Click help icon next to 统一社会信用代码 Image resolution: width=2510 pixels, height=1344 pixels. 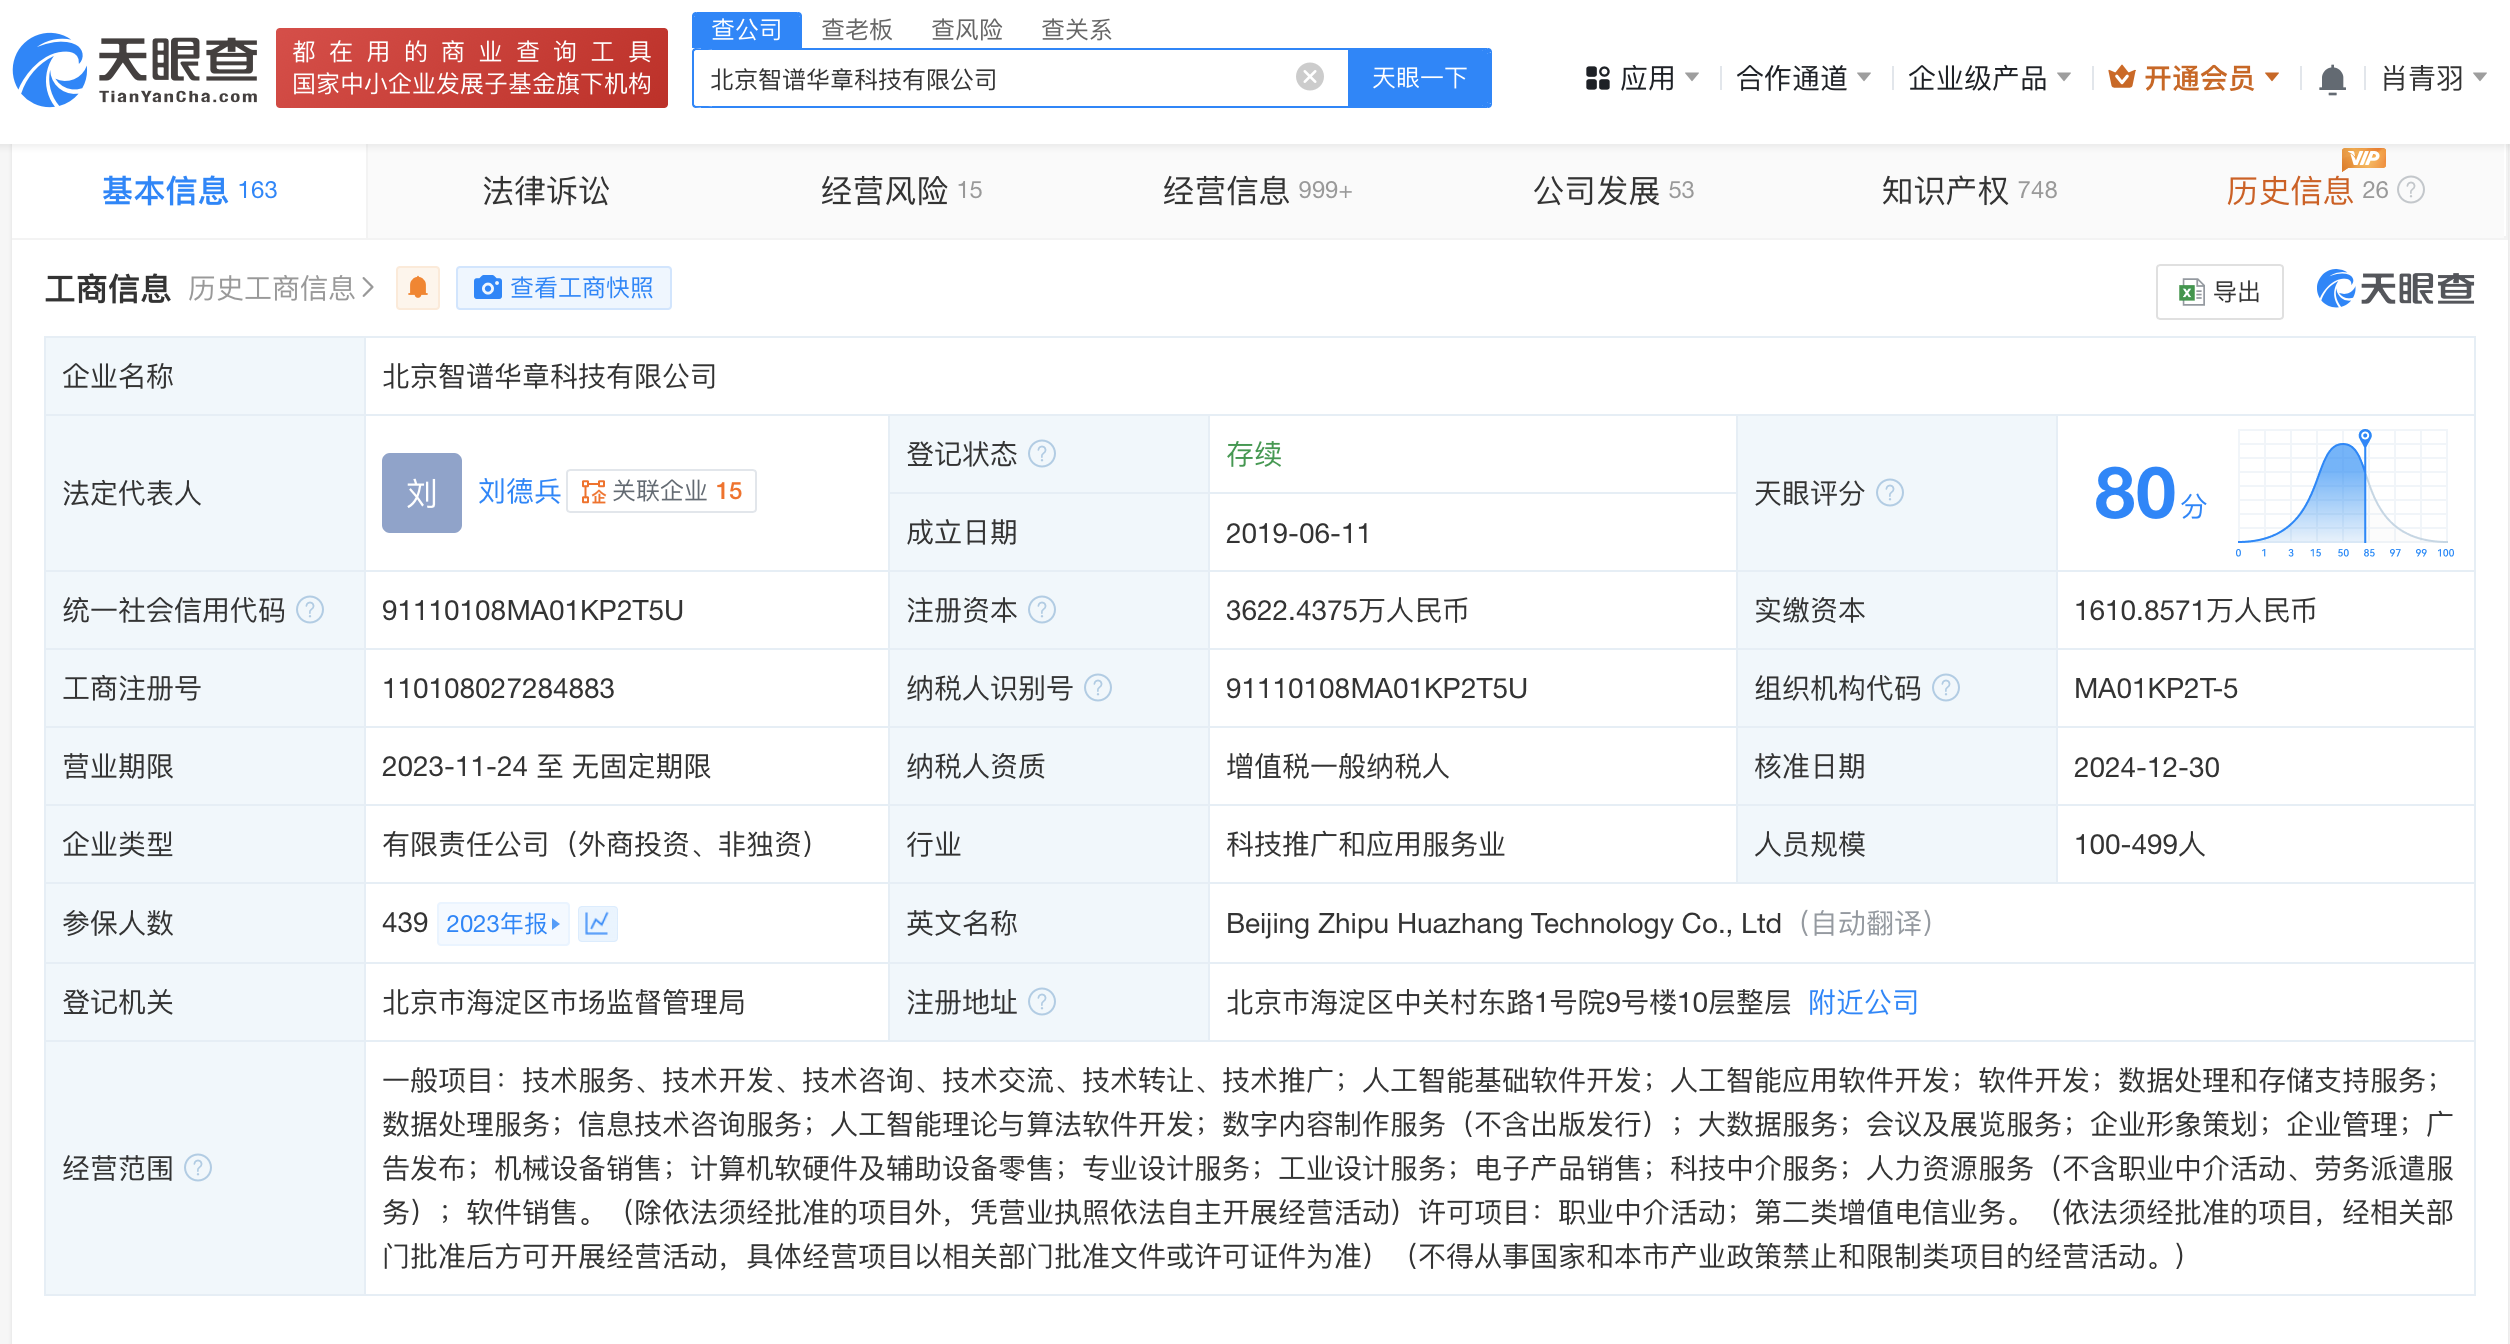(311, 610)
